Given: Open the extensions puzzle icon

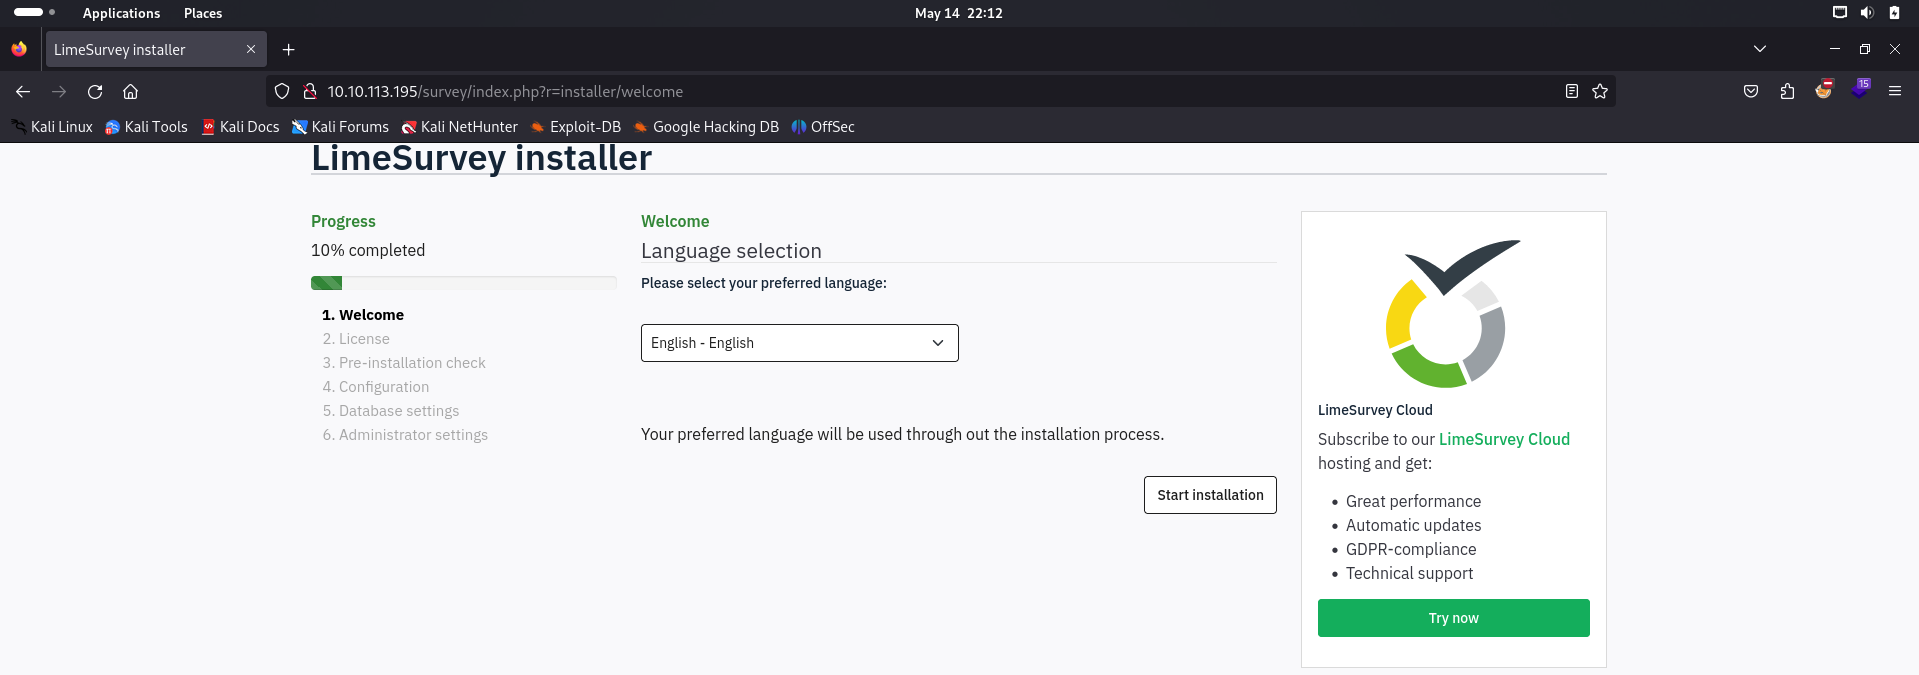Looking at the screenshot, I should tap(1787, 91).
